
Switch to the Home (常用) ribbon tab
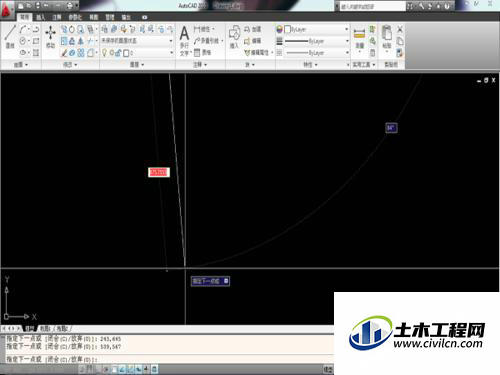24,17
